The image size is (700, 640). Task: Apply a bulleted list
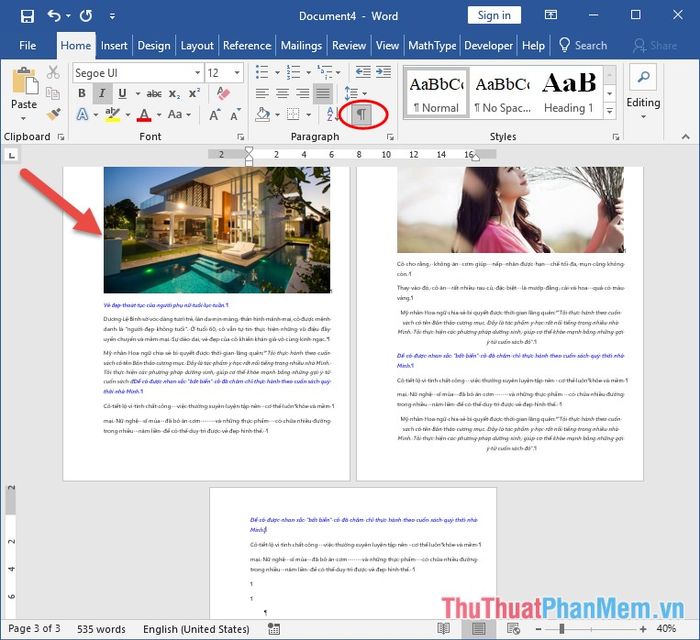click(x=262, y=72)
